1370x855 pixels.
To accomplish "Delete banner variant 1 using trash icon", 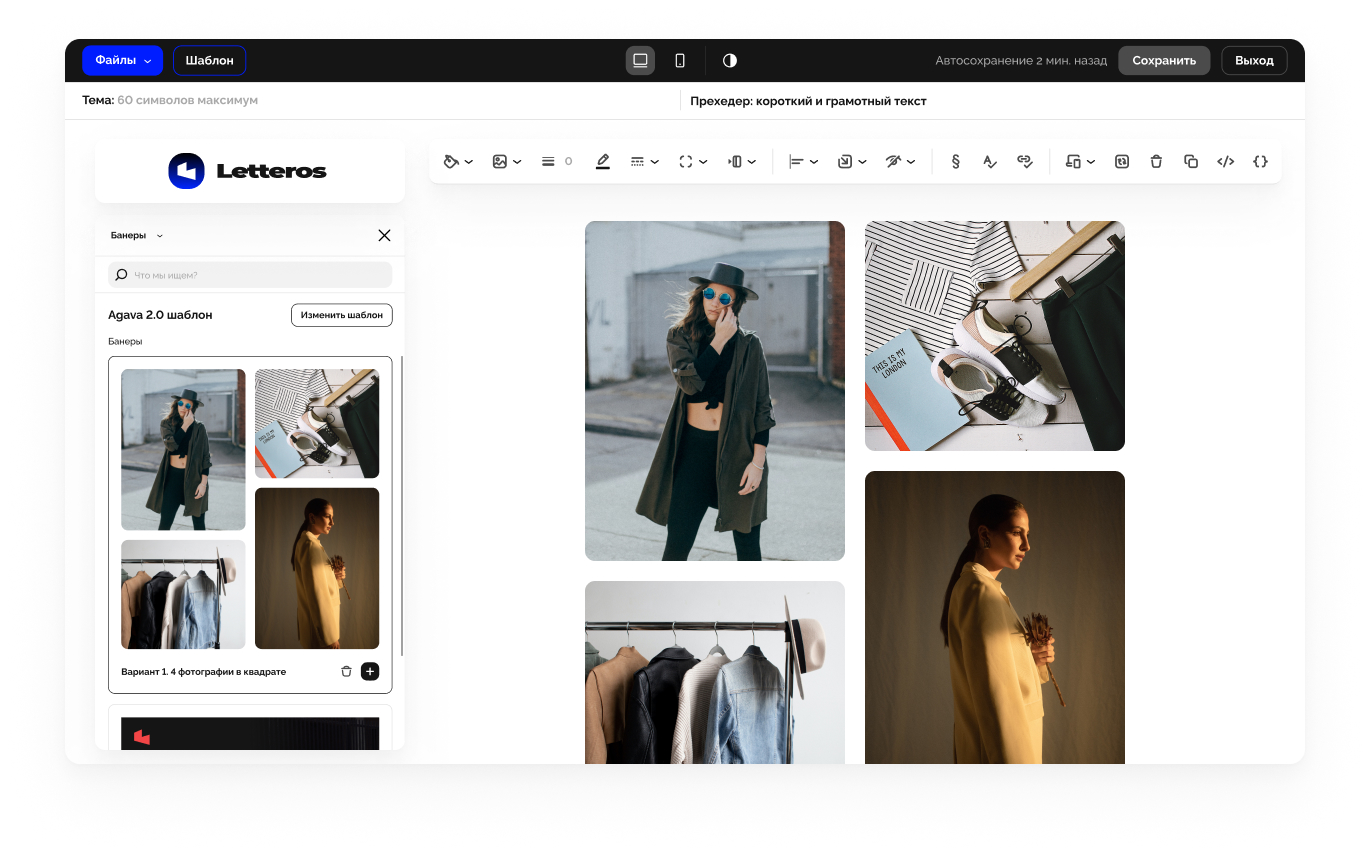I will 346,671.
